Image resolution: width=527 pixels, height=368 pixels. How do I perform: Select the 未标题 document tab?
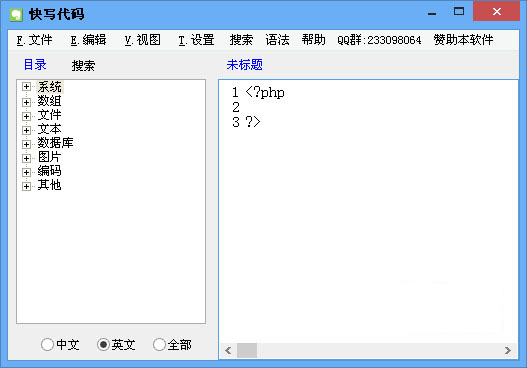pos(245,65)
